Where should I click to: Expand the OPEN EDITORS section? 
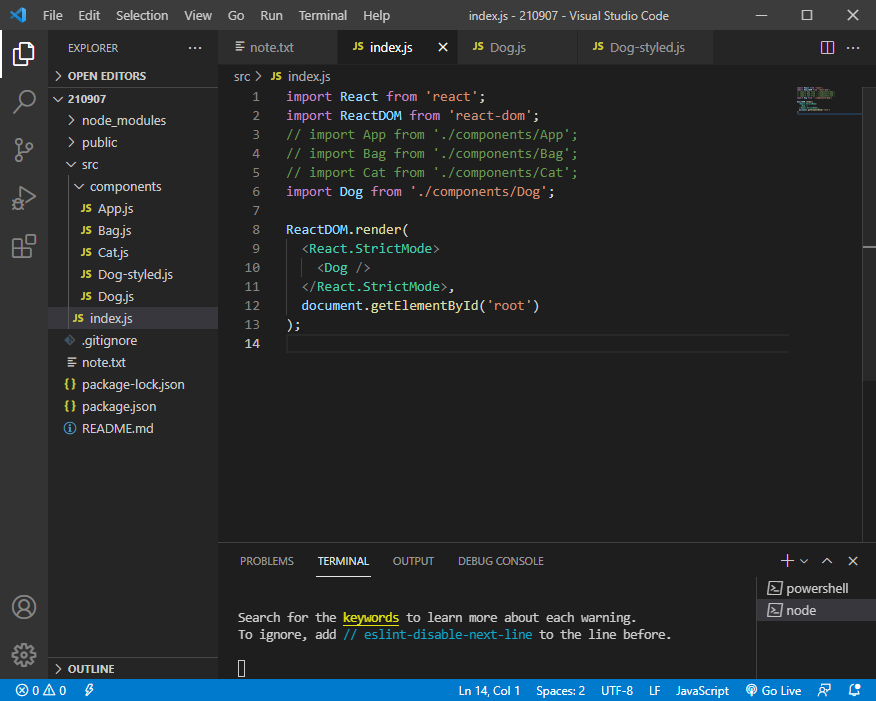click(x=133, y=76)
